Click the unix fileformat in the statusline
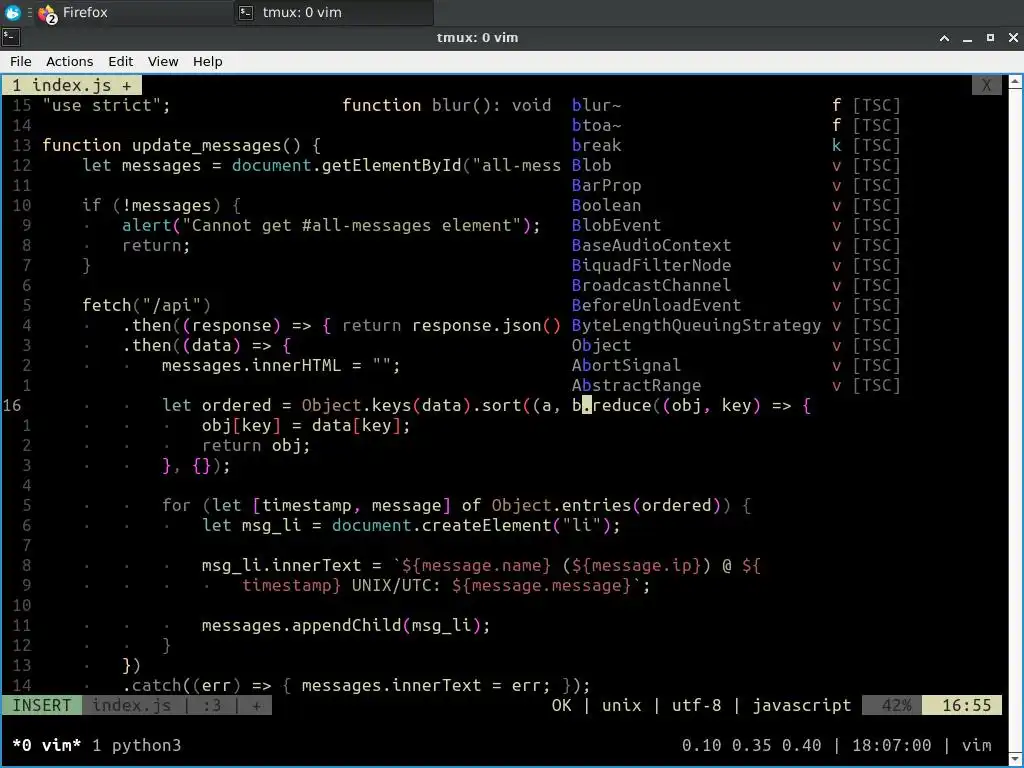 pos(621,705)
